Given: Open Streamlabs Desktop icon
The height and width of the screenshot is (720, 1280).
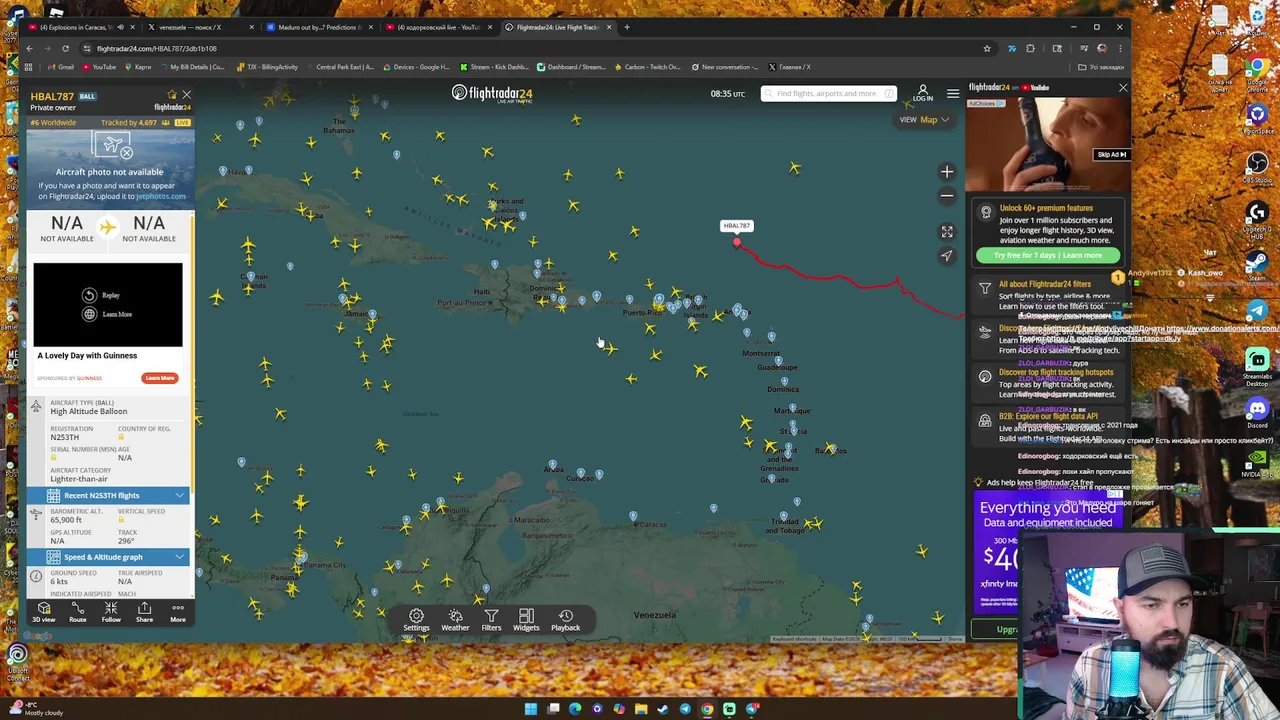Looking at the screenshot, I should click(1257, 365).
